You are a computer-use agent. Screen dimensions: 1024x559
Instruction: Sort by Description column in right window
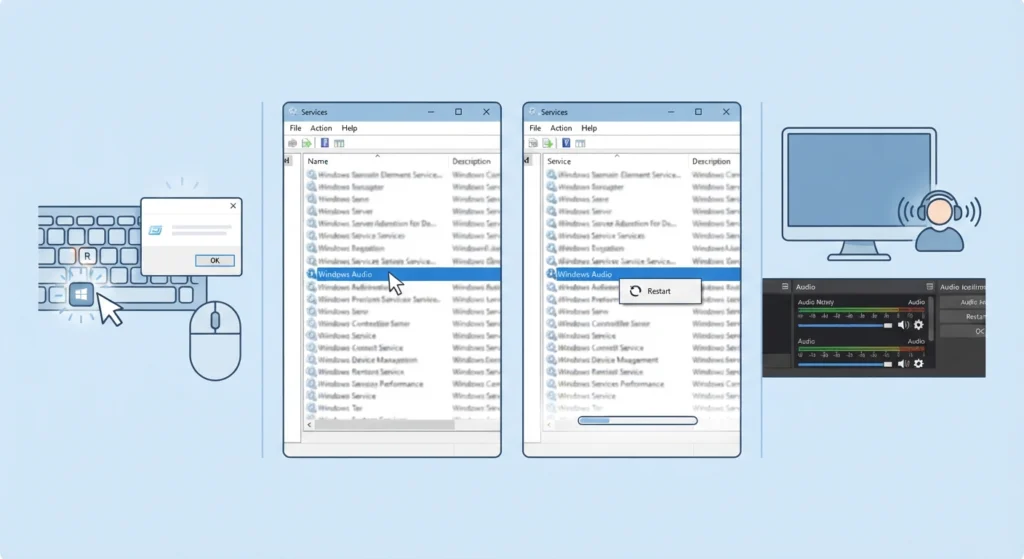click(711, 161)
